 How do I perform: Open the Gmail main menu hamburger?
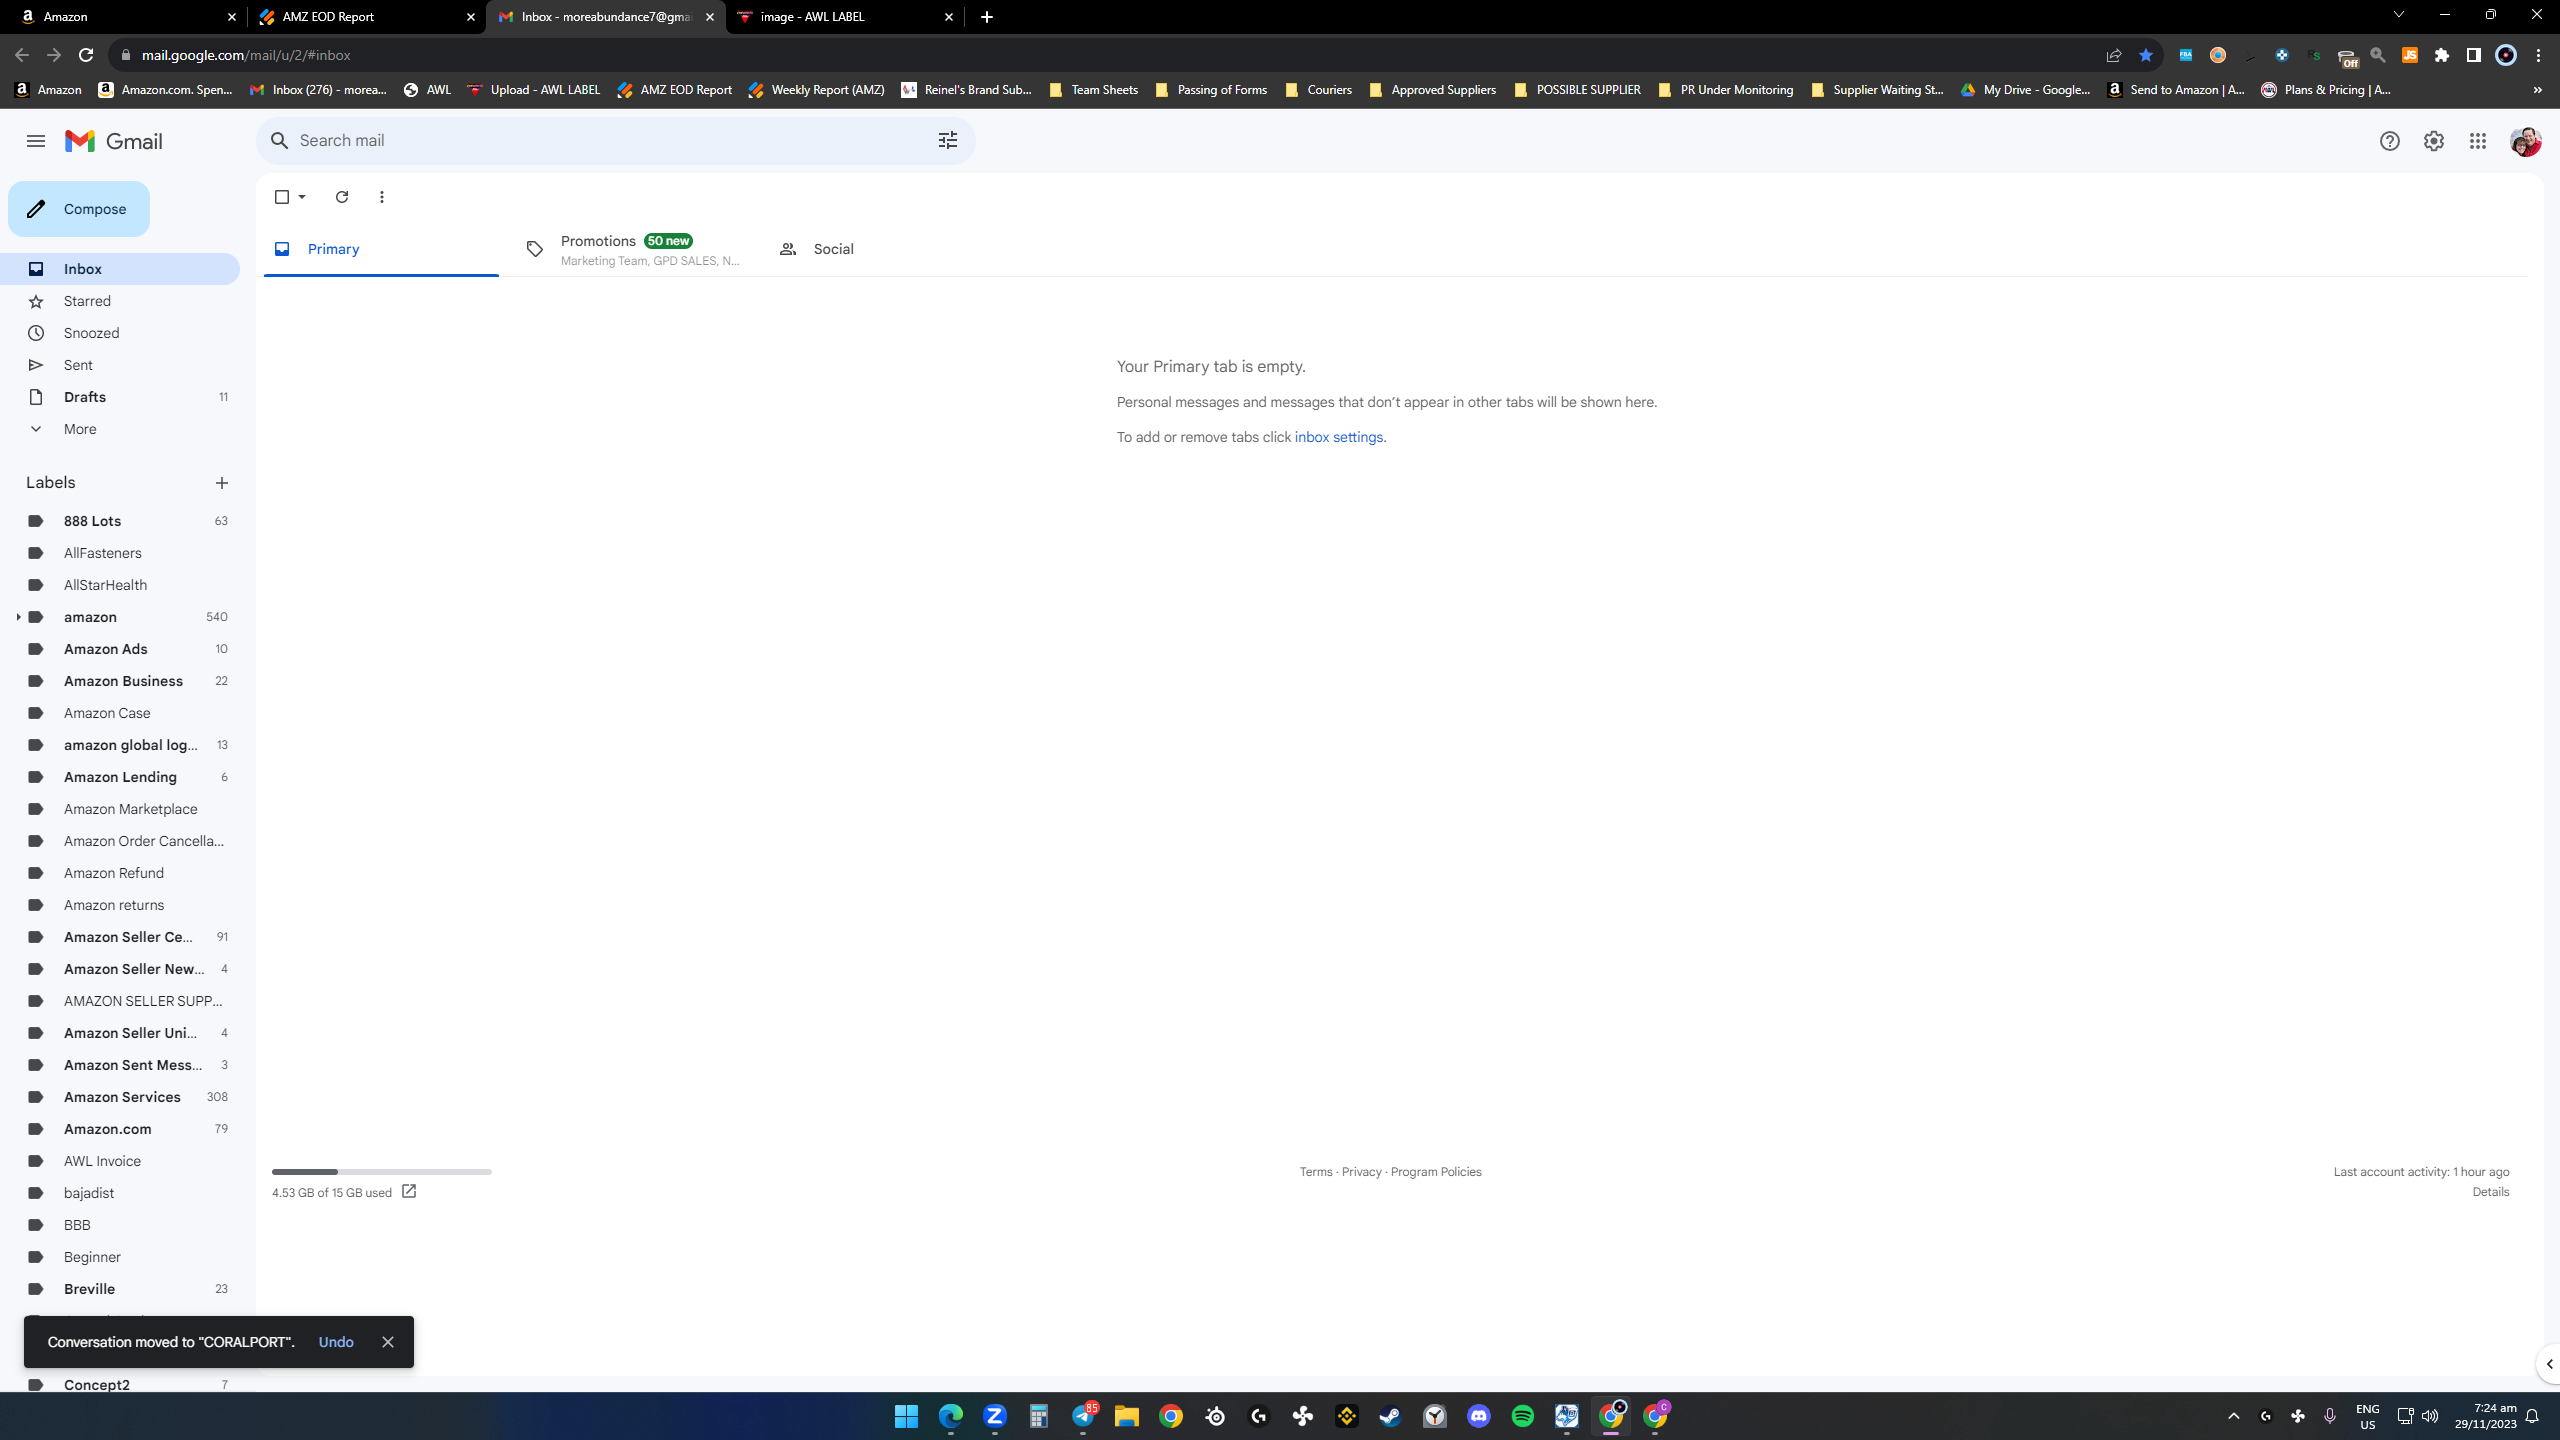click(36, 141)
